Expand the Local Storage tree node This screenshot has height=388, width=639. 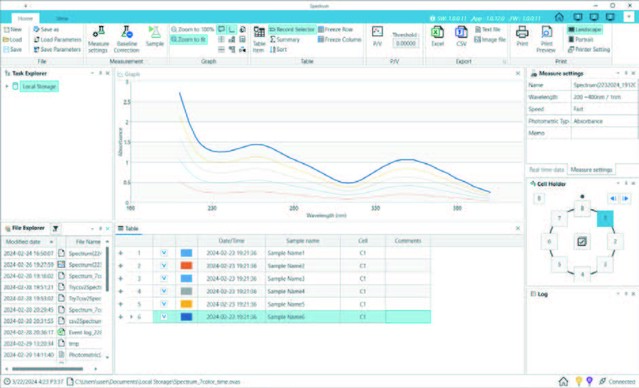(x=7, y=86)
